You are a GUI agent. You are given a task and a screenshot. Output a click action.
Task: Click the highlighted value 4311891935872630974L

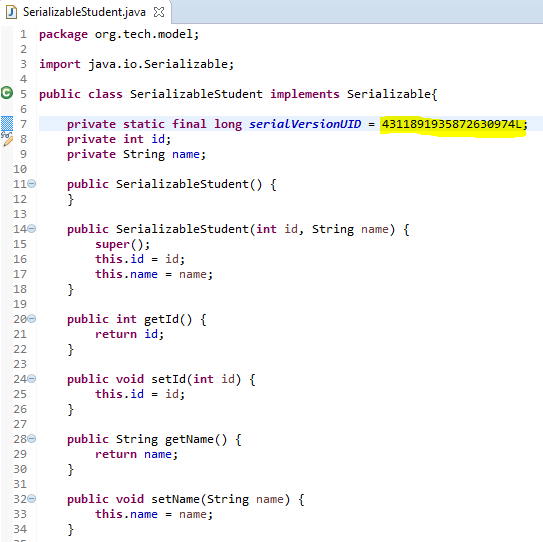[451, 124]
